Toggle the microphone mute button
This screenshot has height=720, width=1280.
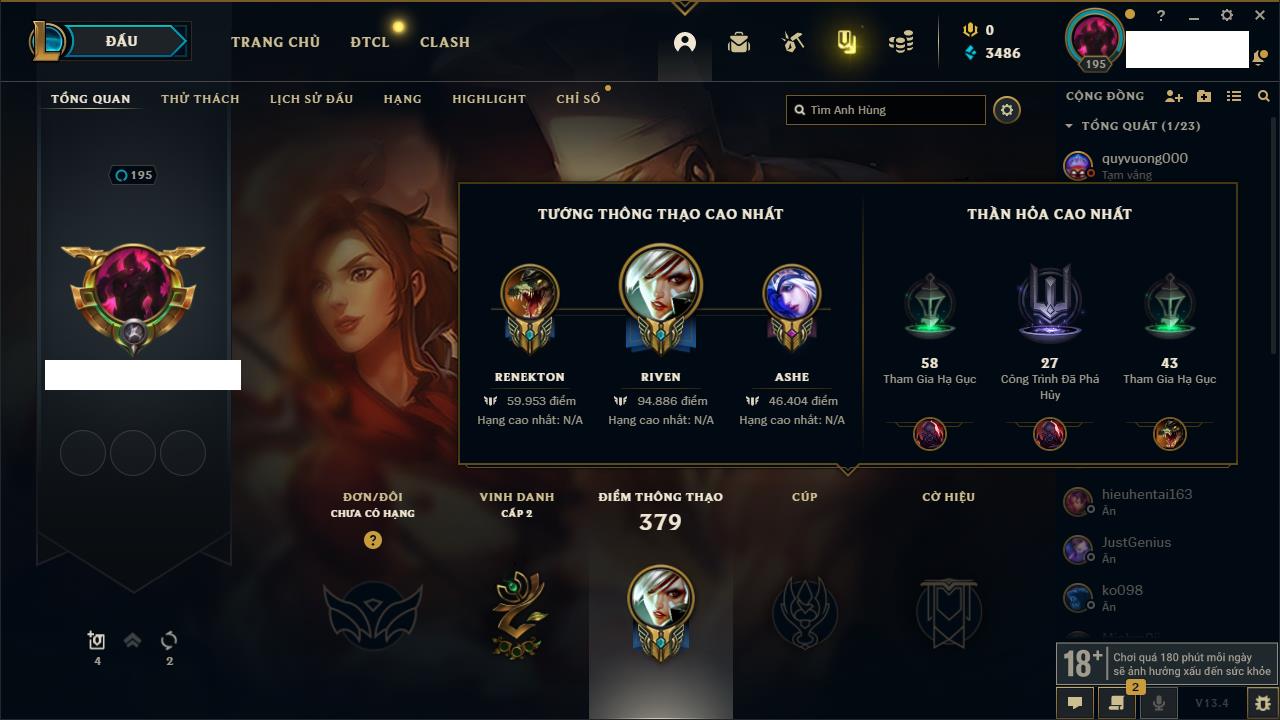[1159, 703]
